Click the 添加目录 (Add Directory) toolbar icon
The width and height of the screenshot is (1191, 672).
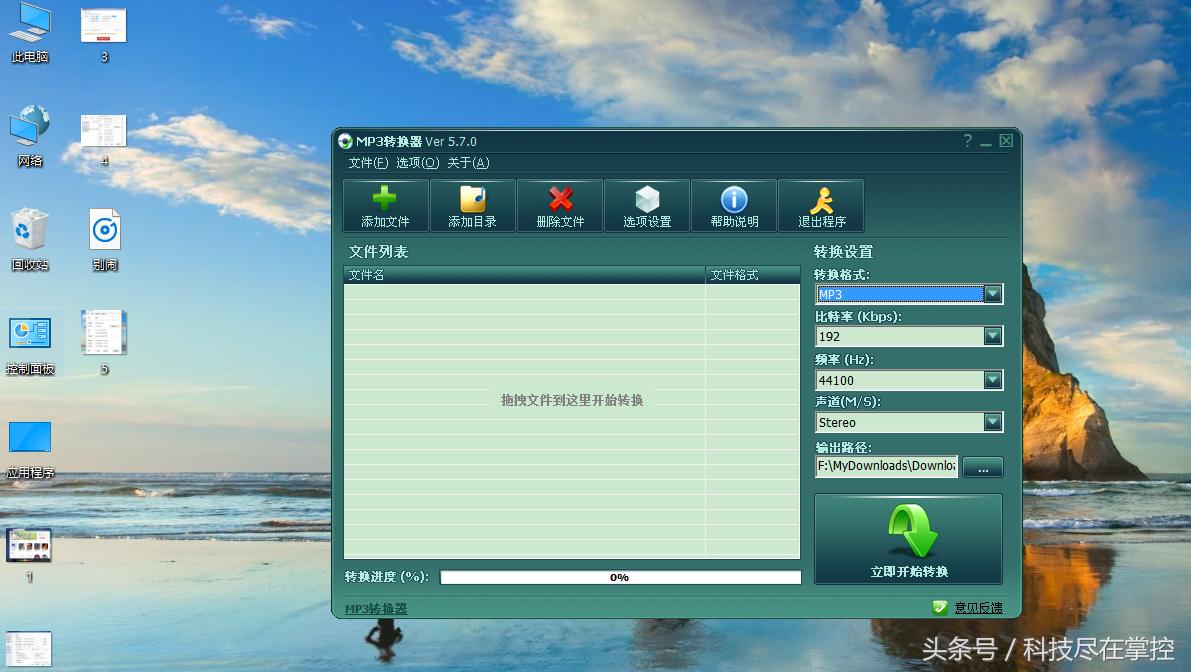click(472, 205)
